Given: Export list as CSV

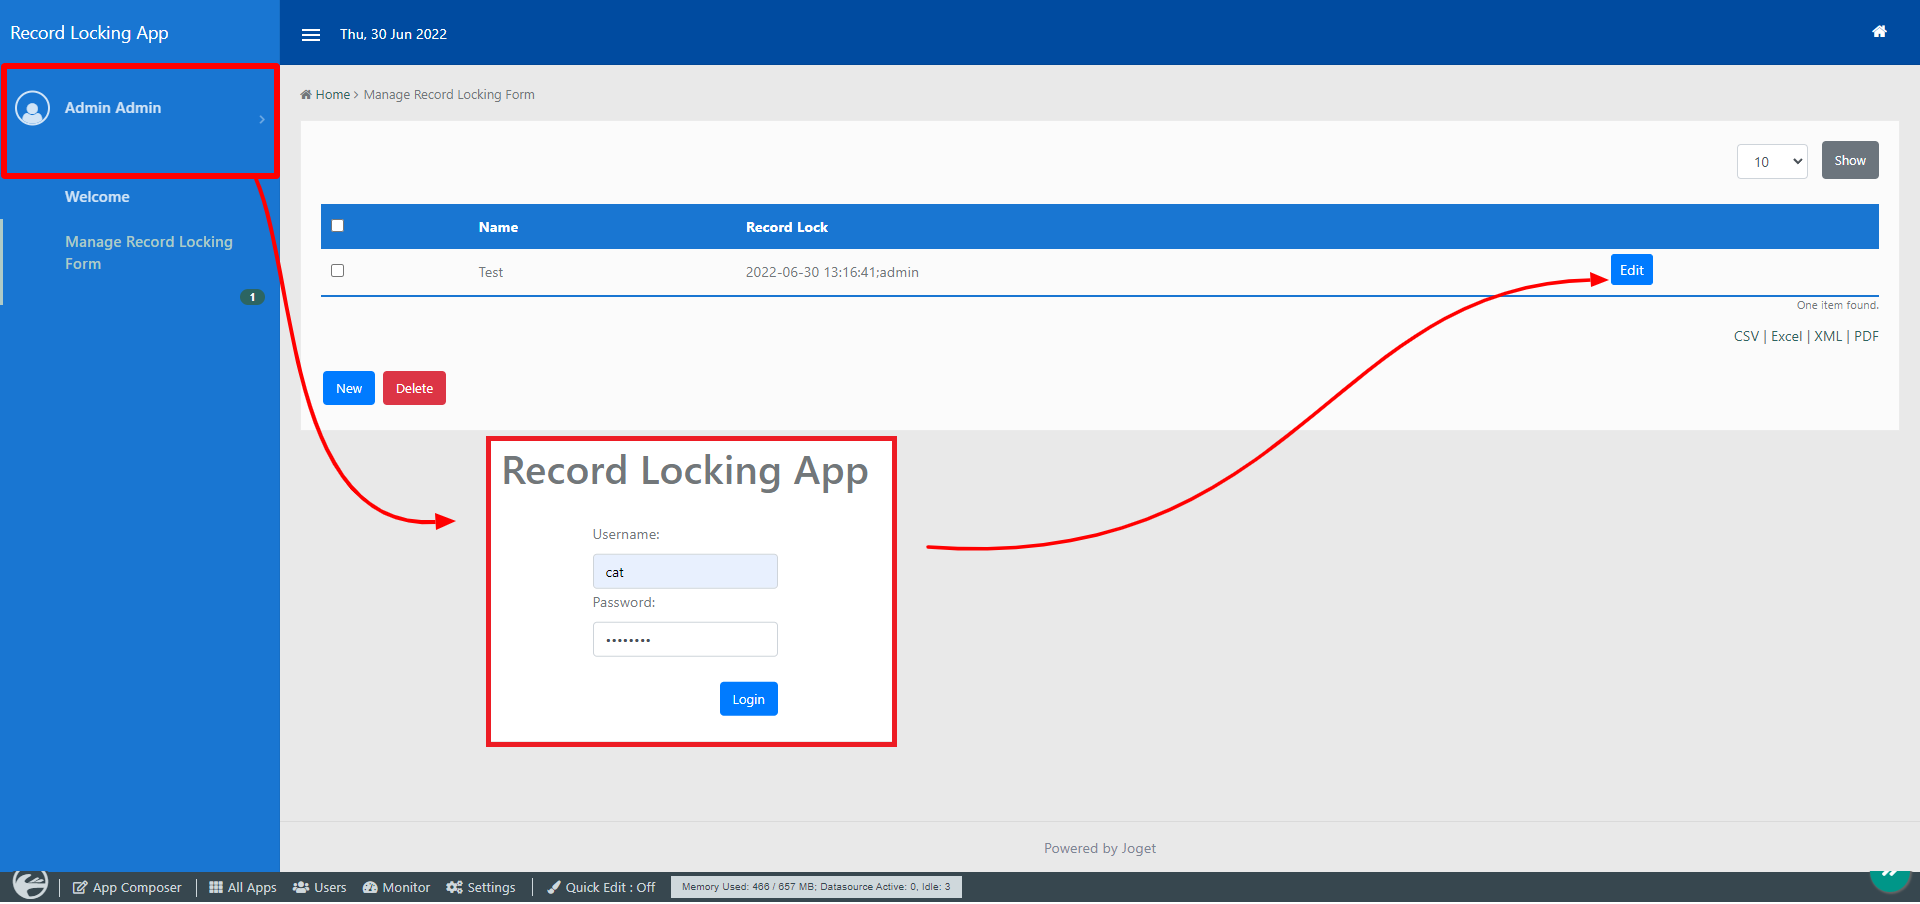Looking at the screenshot, I should pos(1746,337).
